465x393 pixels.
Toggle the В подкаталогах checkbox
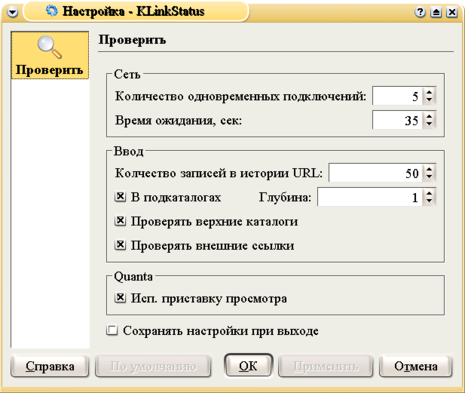coord(120,197)
